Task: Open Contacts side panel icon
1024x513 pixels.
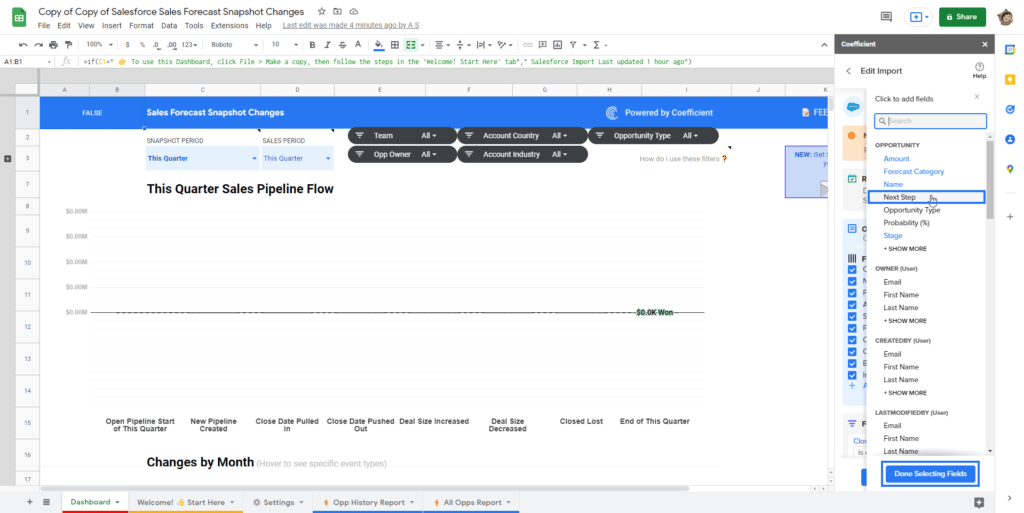Action: coord(1010,139)
